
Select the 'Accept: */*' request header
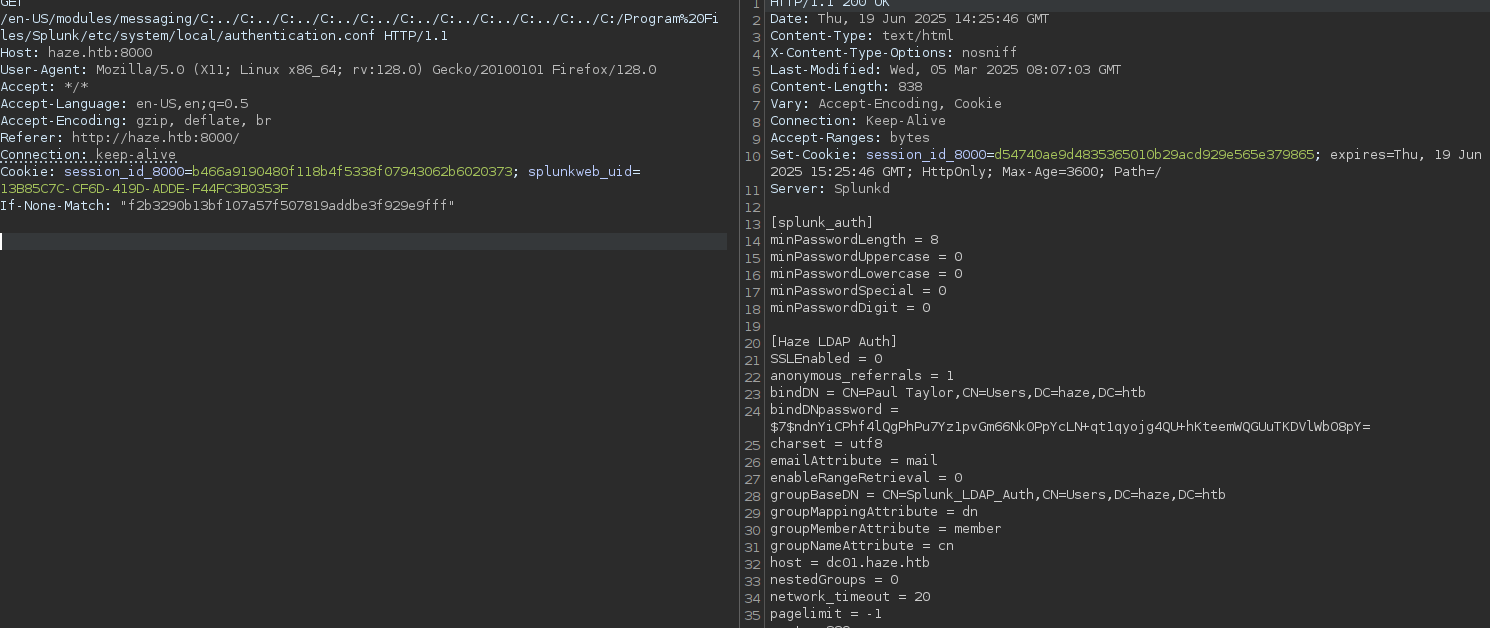click(44, 86)
